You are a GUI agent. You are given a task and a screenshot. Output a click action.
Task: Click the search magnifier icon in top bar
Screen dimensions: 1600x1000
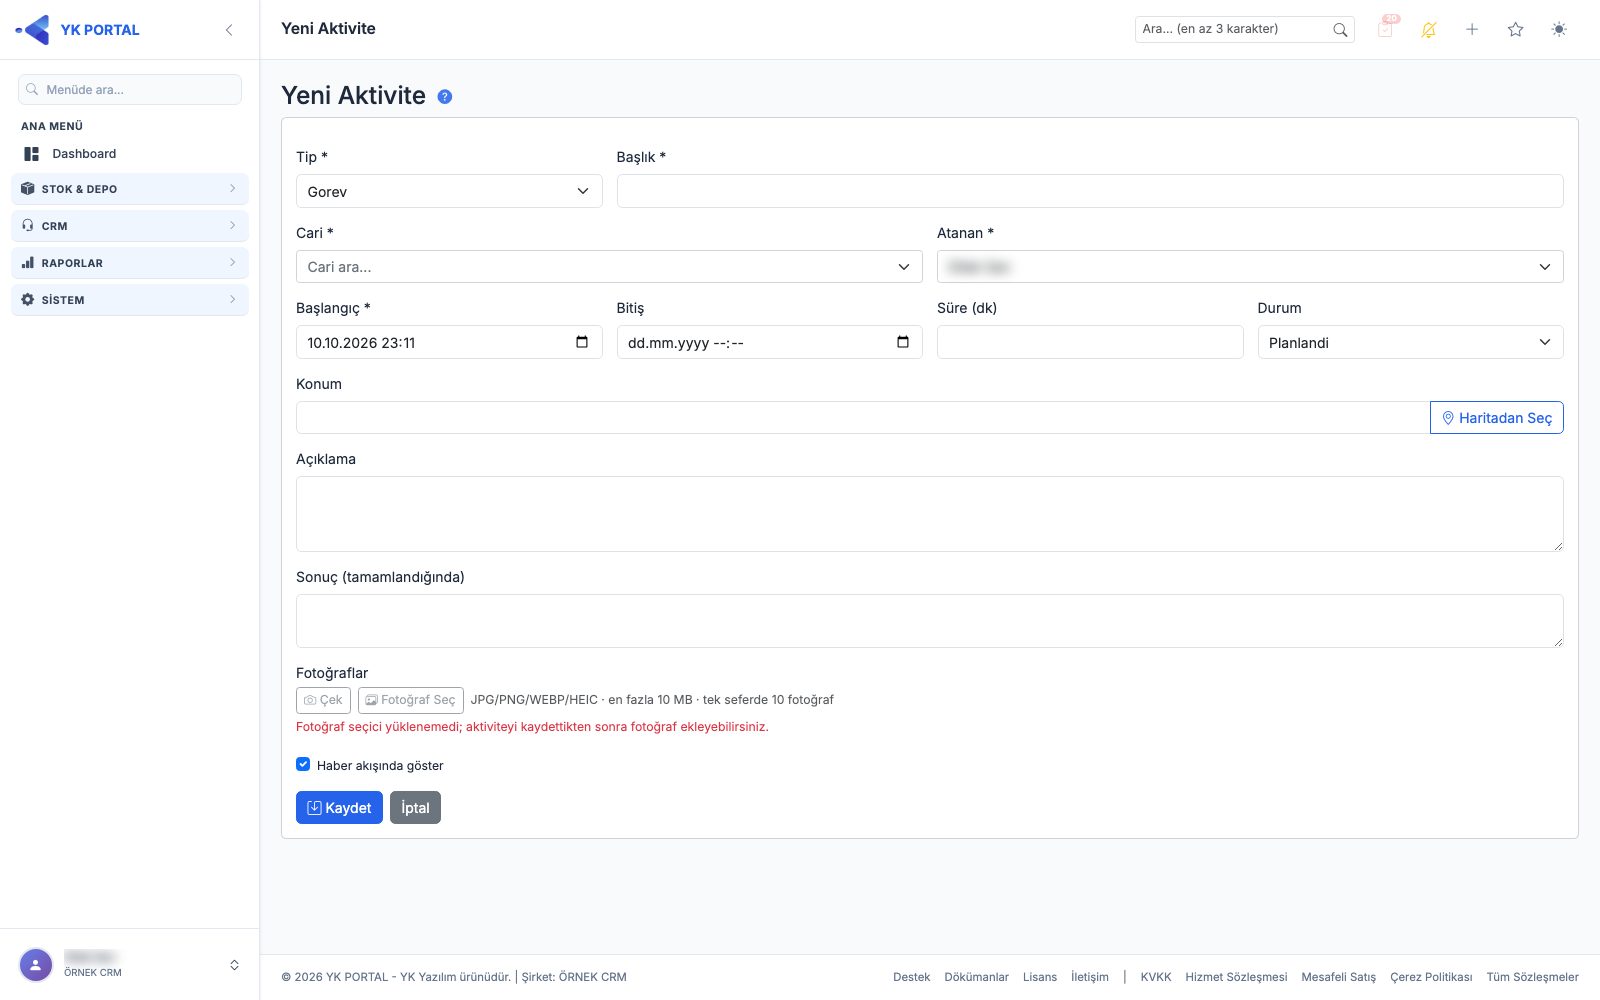point(1340,30)
